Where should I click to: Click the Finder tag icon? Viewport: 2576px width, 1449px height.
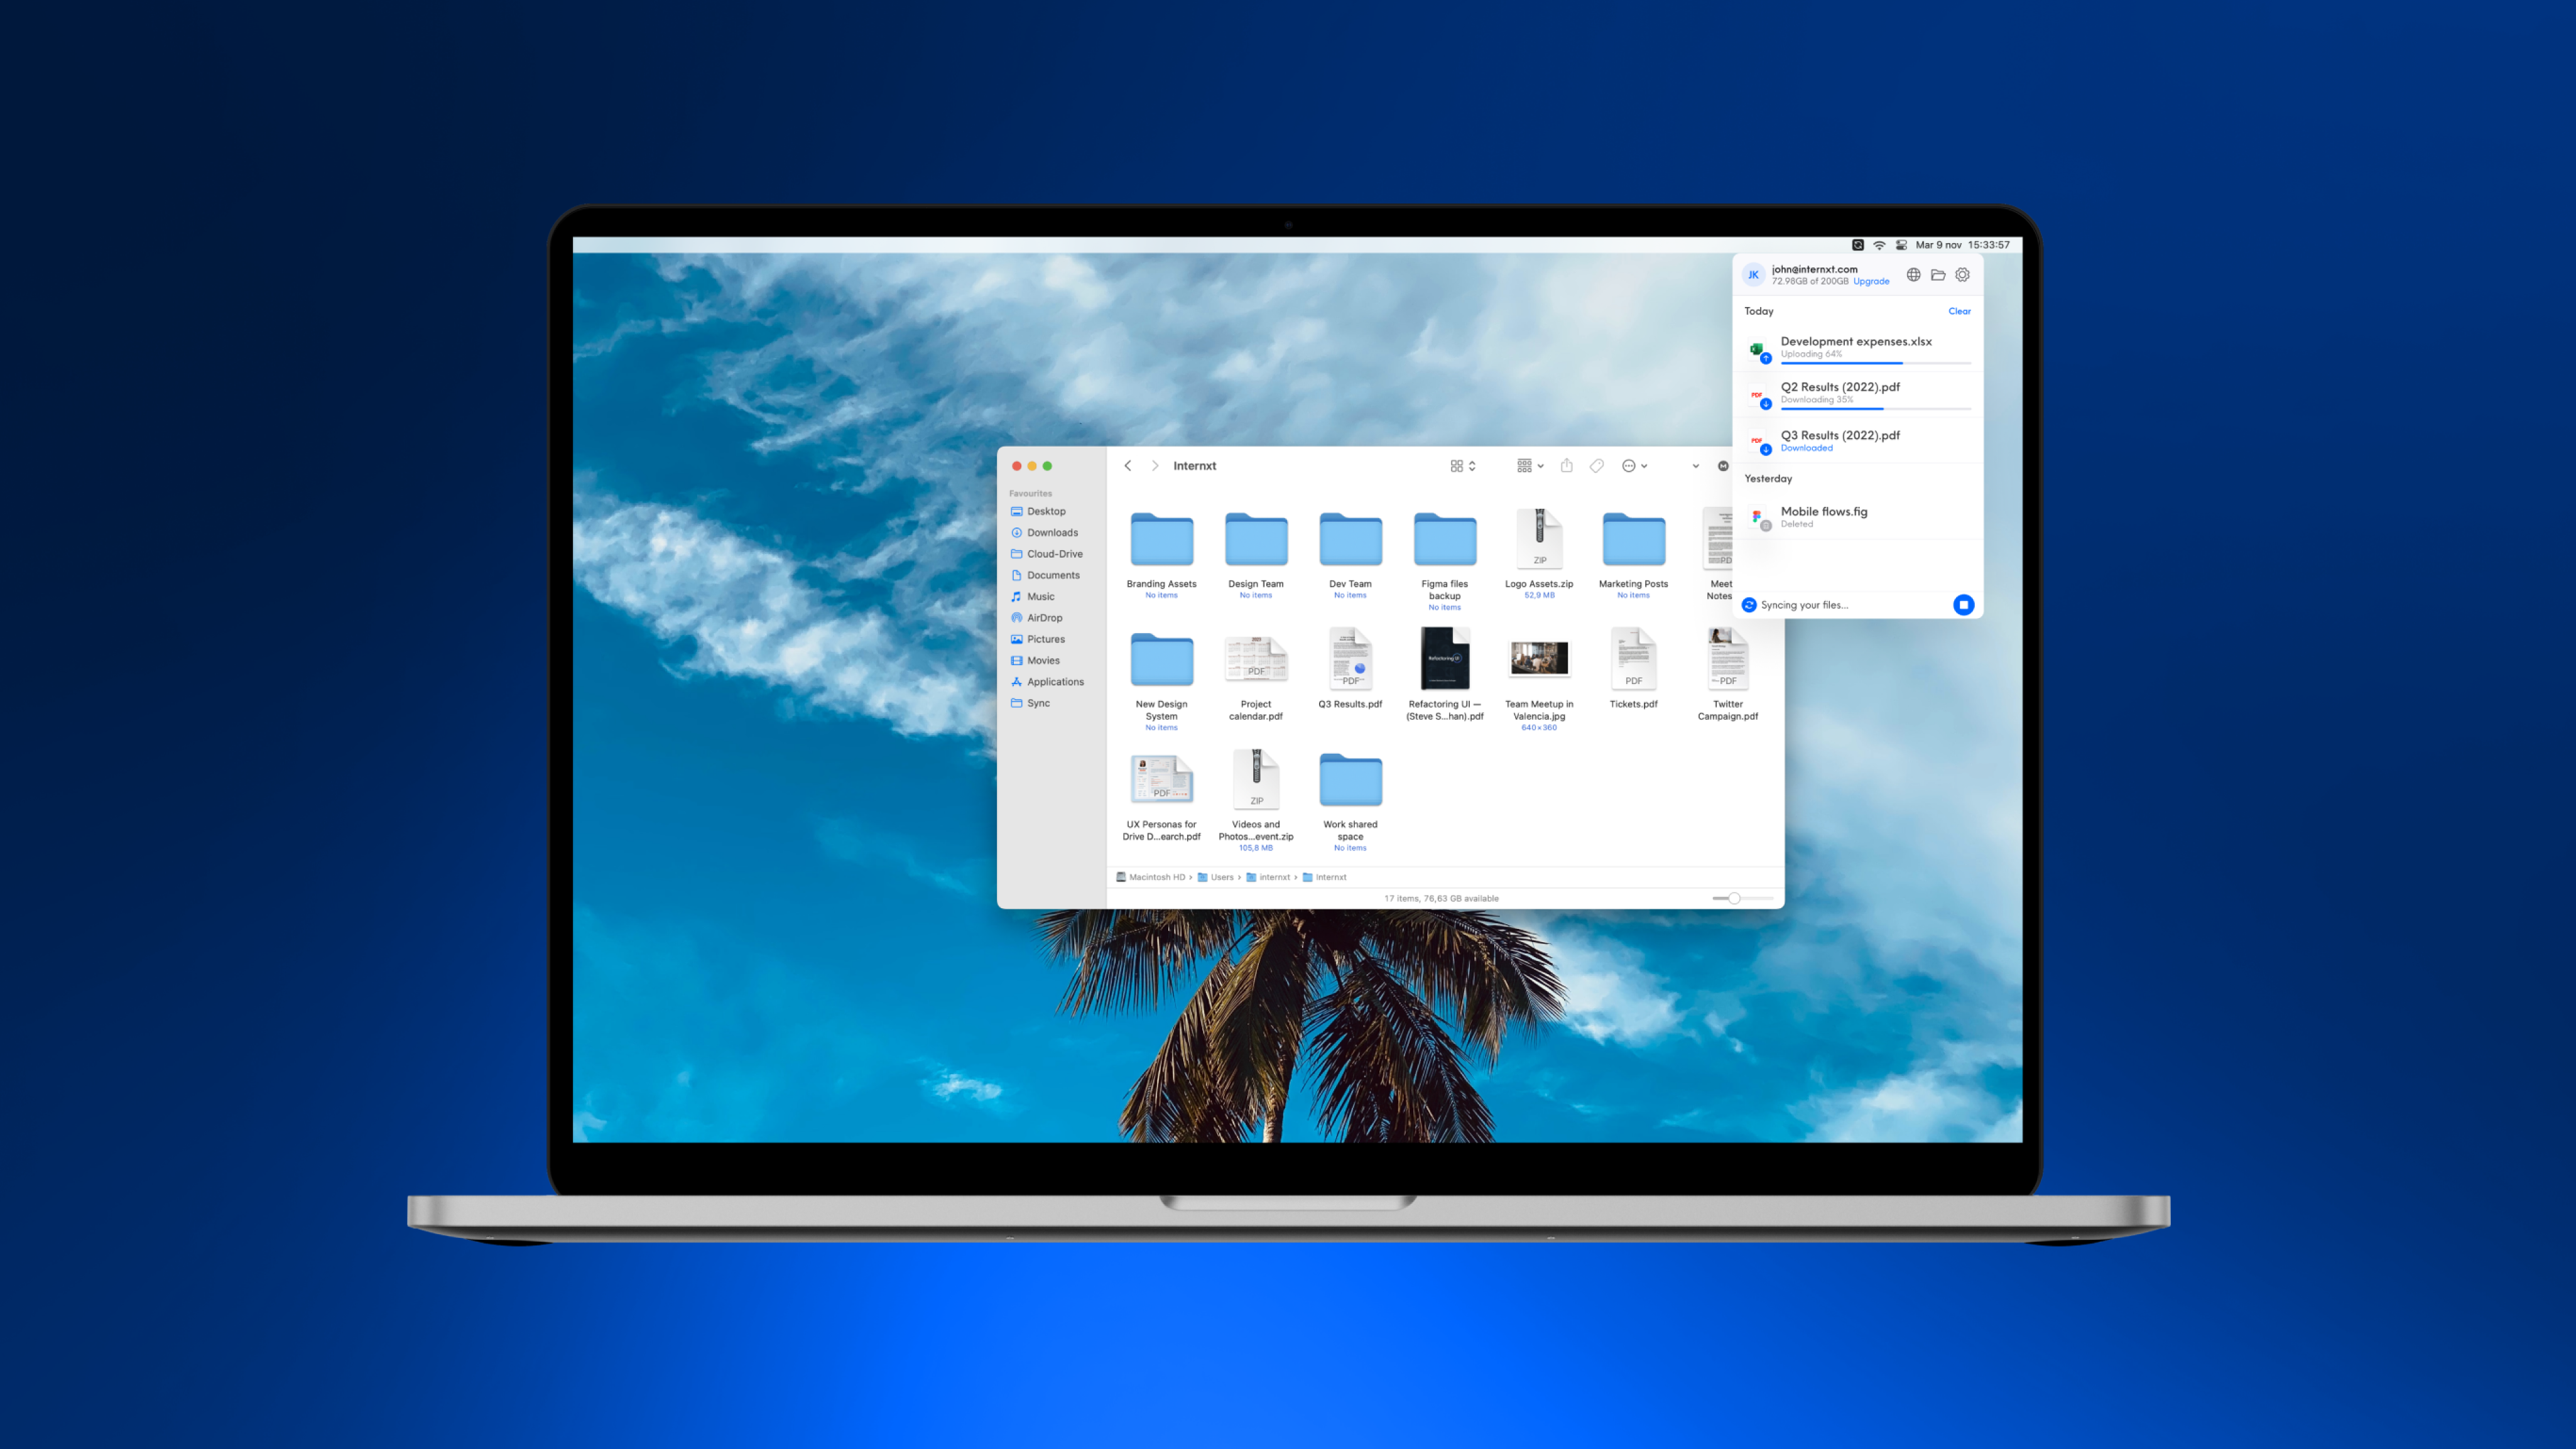pyautogui.click(x=1597, y=466)
